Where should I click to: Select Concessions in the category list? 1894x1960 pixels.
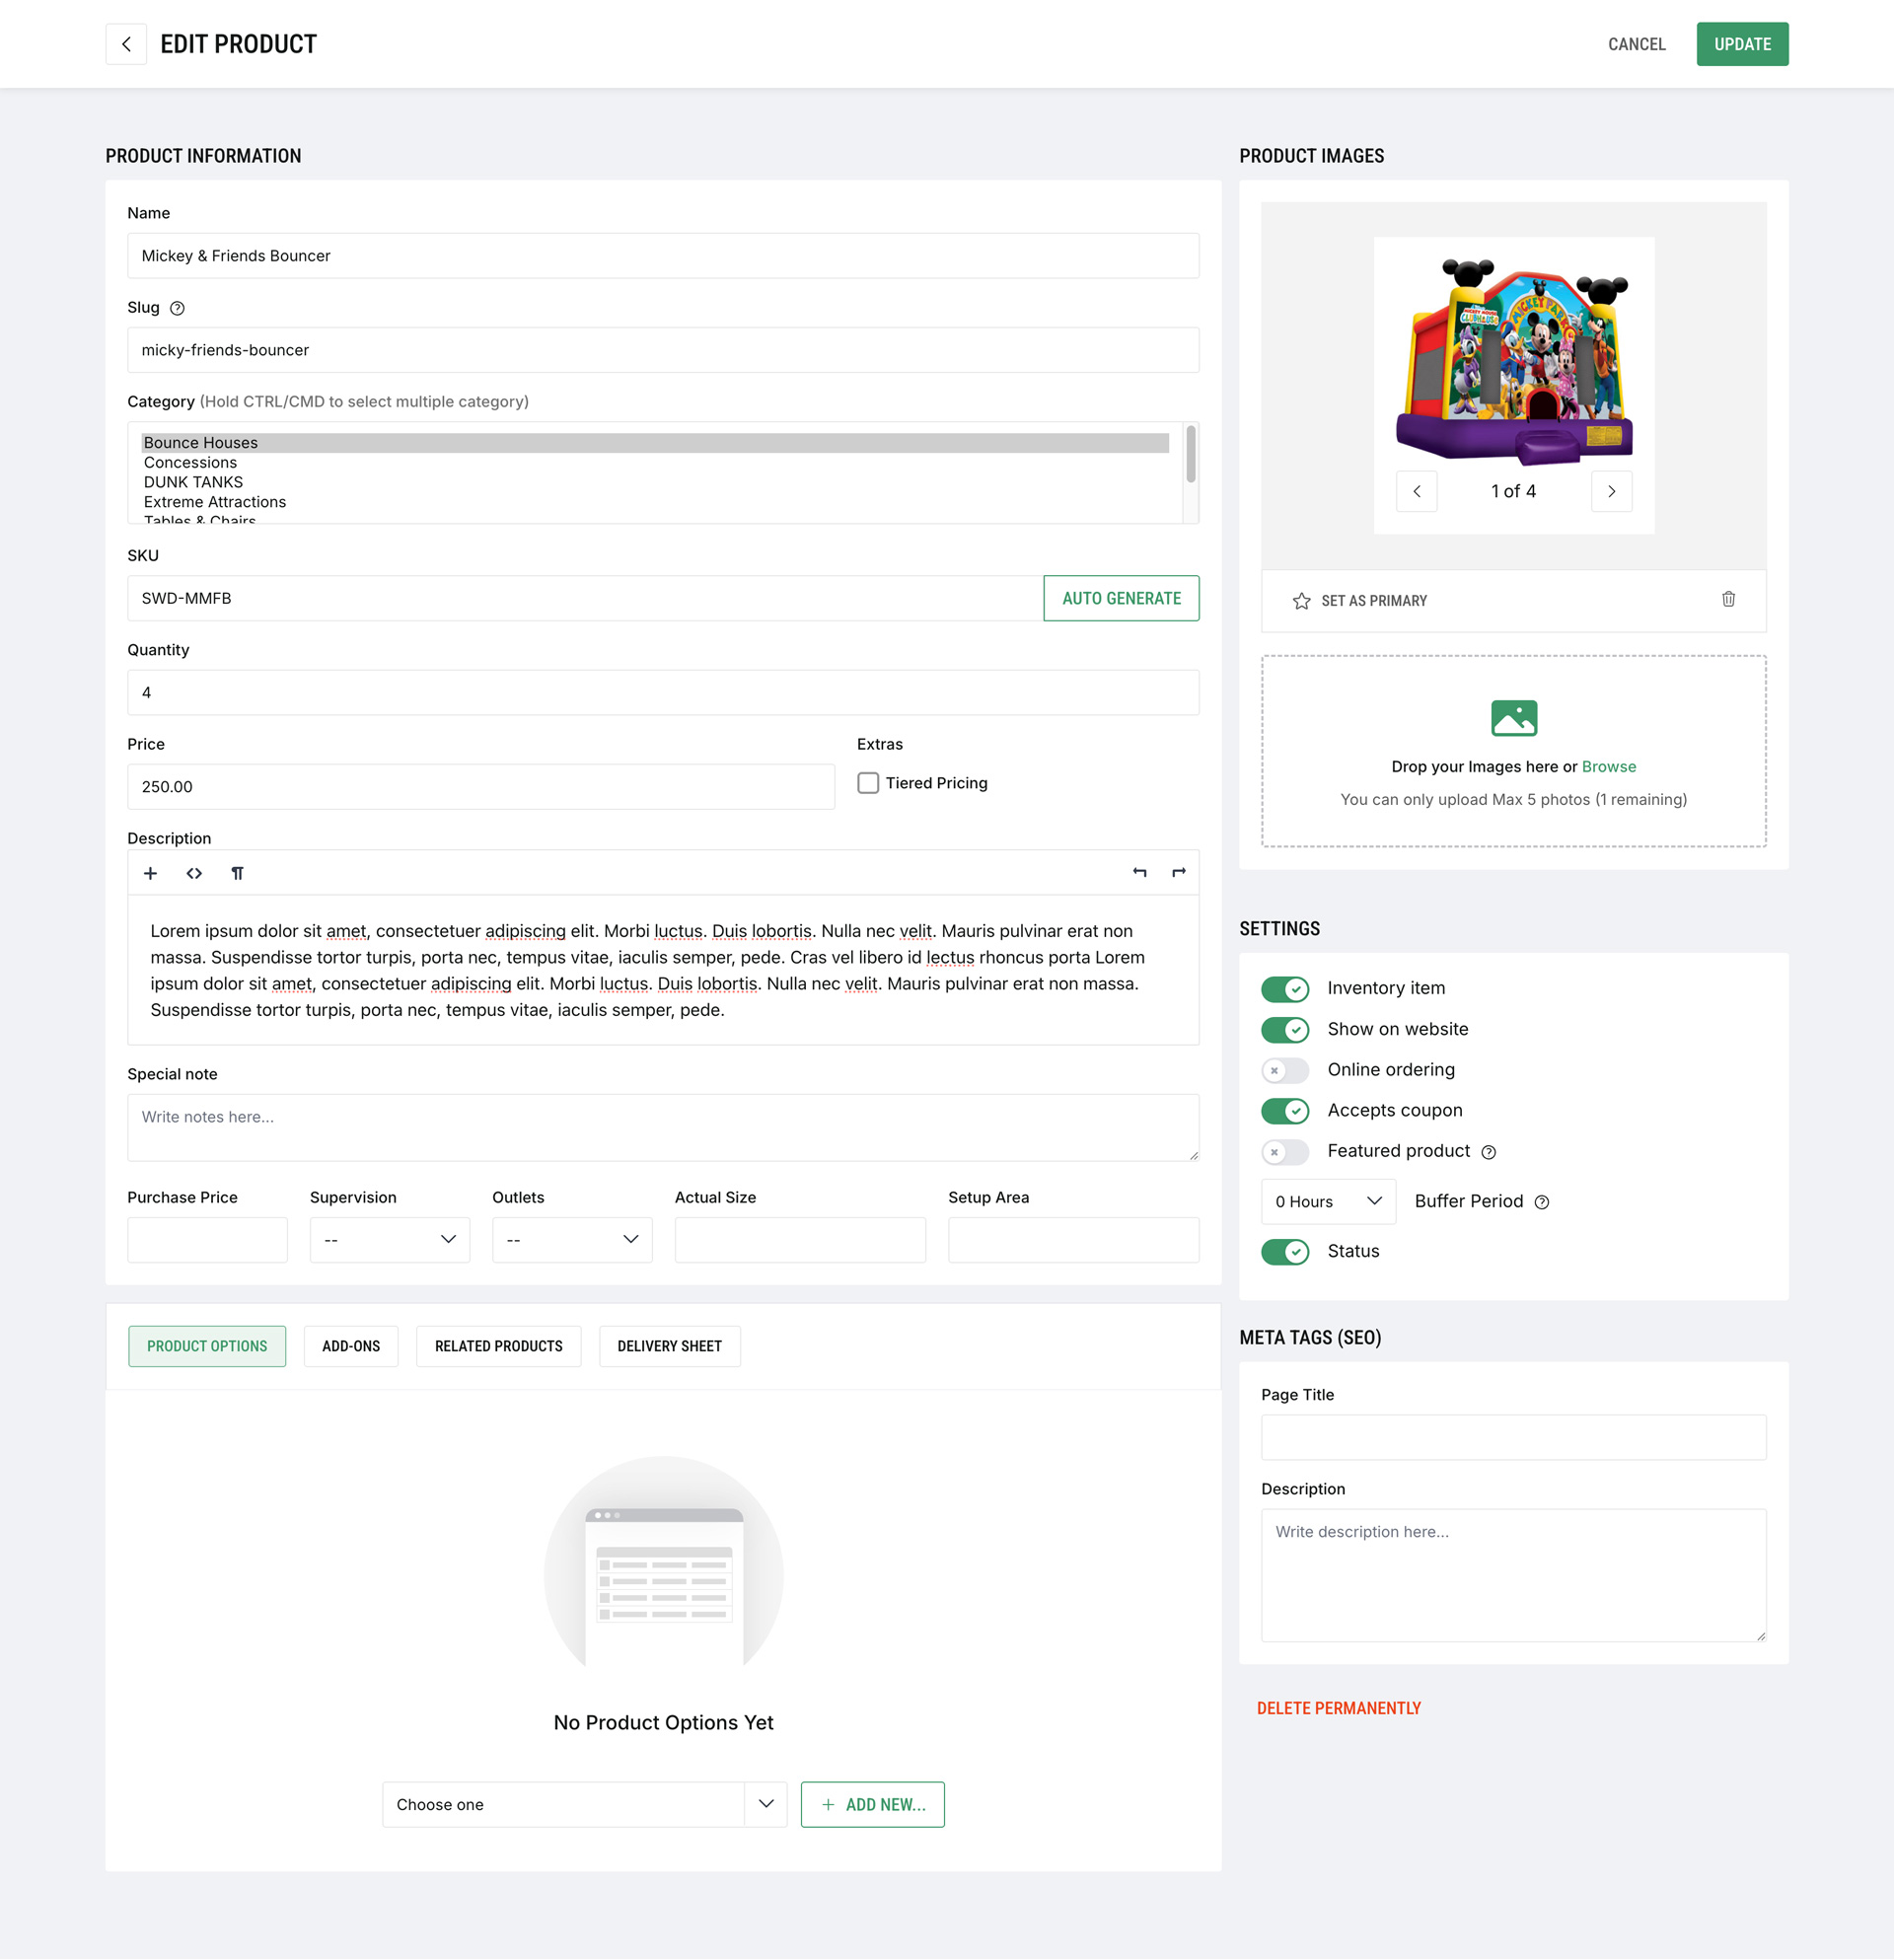[x=190, y=462]
